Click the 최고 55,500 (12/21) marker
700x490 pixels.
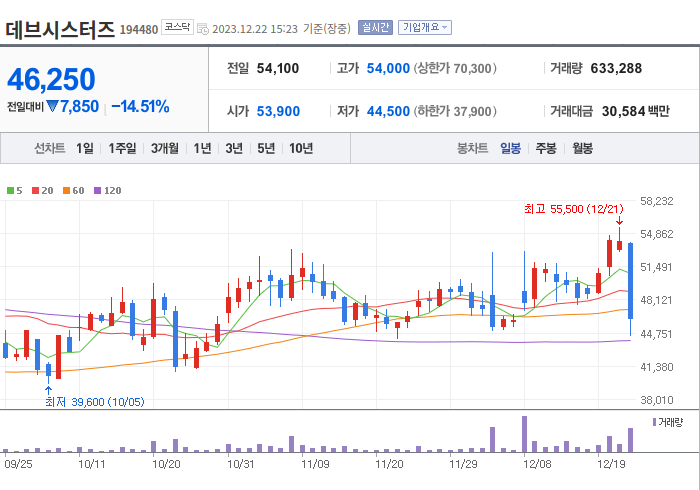point(574,209)
